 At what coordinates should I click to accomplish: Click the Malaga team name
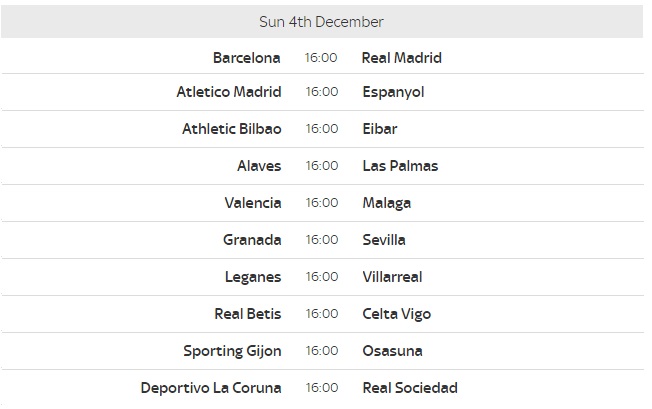click(387, 203)
